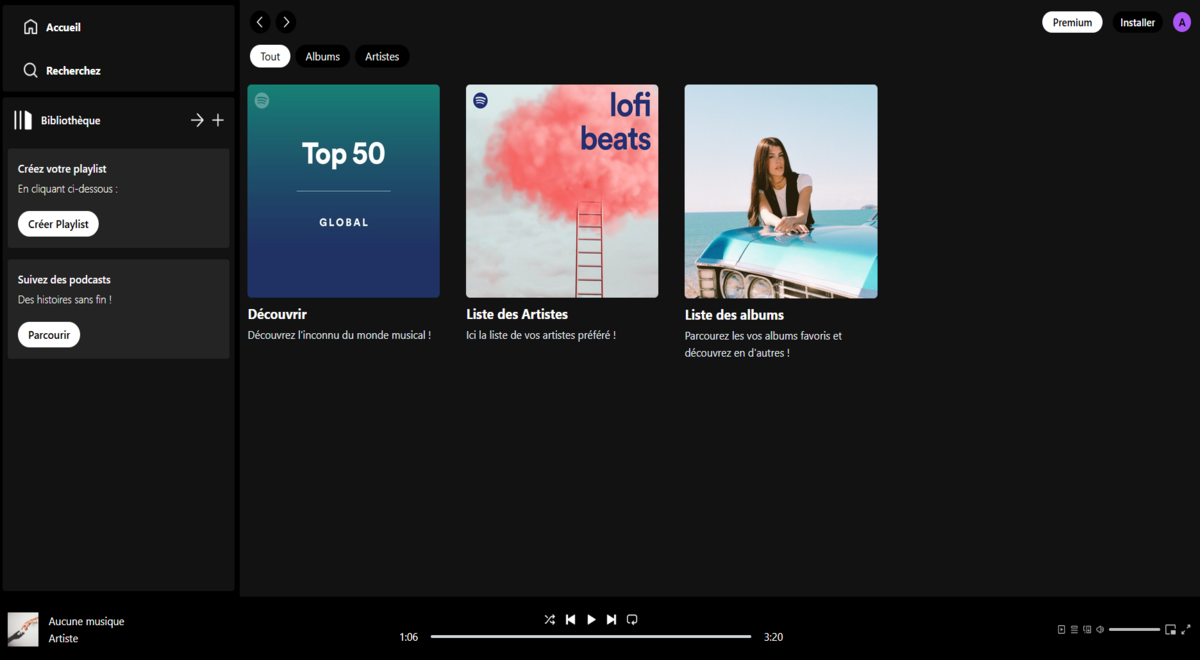This screenshot has width=1200, height=660.
Task: Go forward with the right navigation chevron
Action: pyautogui.click(x=286, y=21)
